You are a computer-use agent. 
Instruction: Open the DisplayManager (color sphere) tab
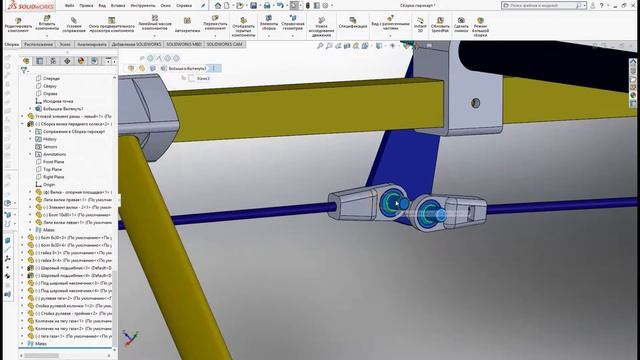pos(81,61)
